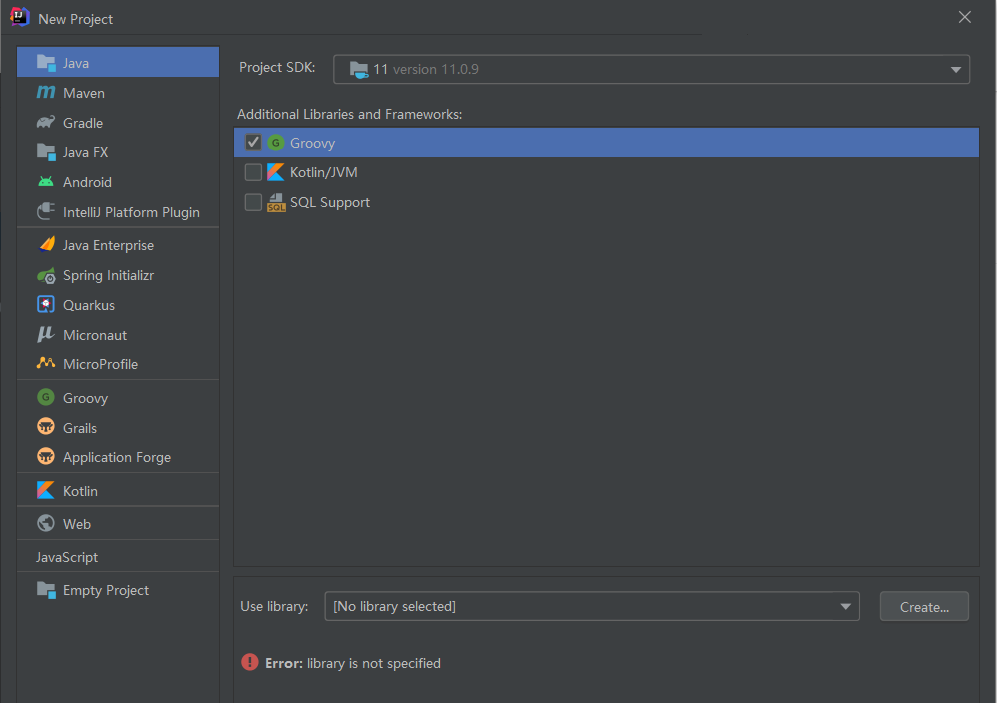This screenshot has height=703, width=997.
Task: Click the 'Micronaut' label
Action: (95, 335)
